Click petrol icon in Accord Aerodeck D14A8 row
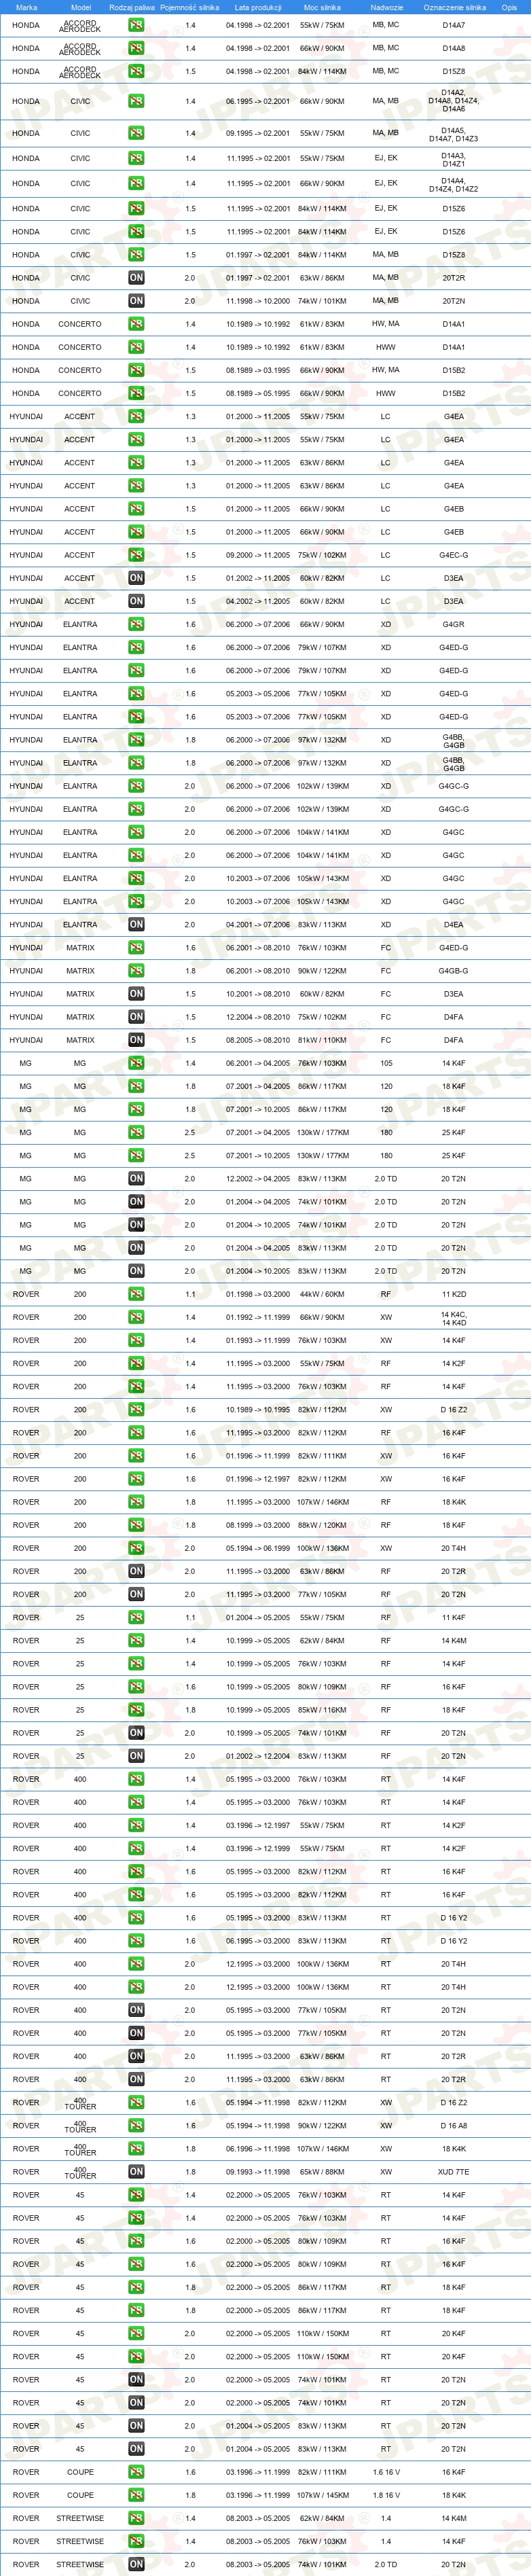This screenshot has width=531, height=2576. (x=136, y=48)
